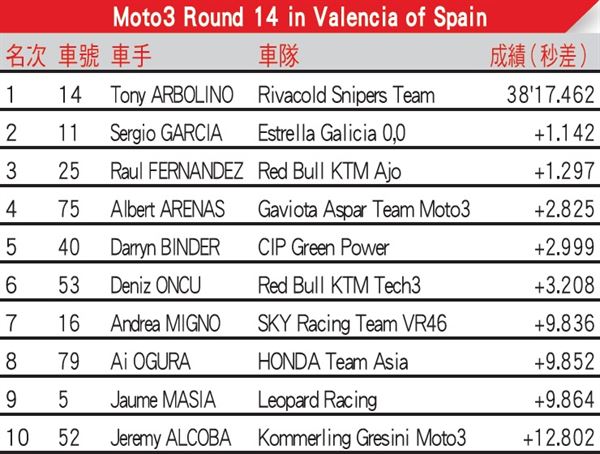
Task: Click winning time 38'17.462
Action: point(551,95)
